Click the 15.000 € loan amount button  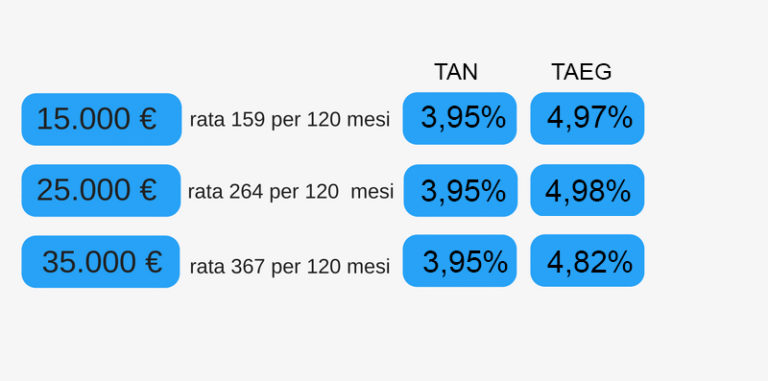(101, 119)
